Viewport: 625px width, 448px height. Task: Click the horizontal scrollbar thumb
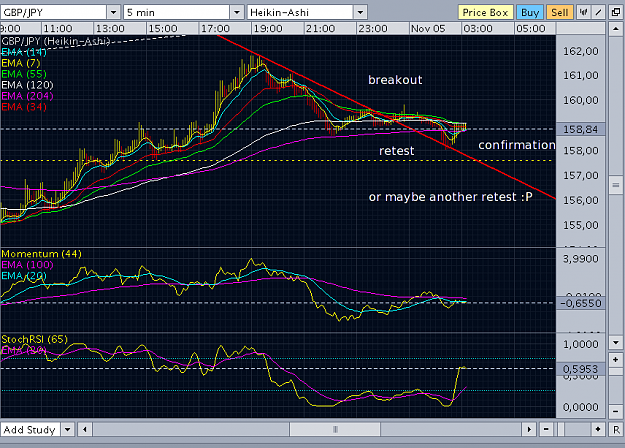pos(335,429)
